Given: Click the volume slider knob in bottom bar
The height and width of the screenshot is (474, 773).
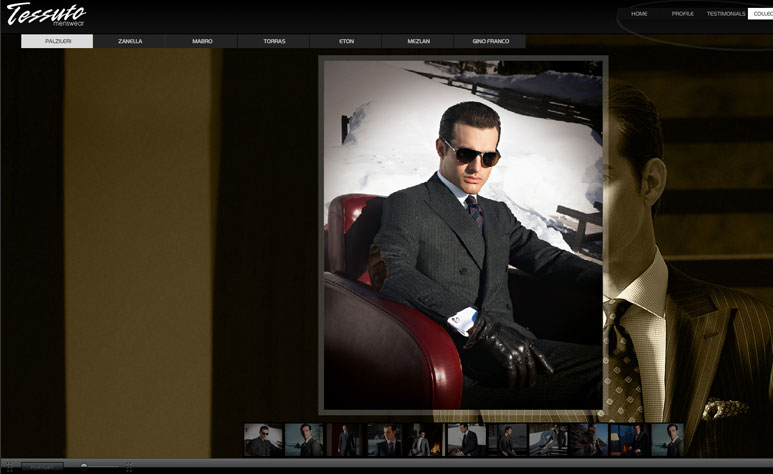Looking at the screenshot, I should pos(84,466).
